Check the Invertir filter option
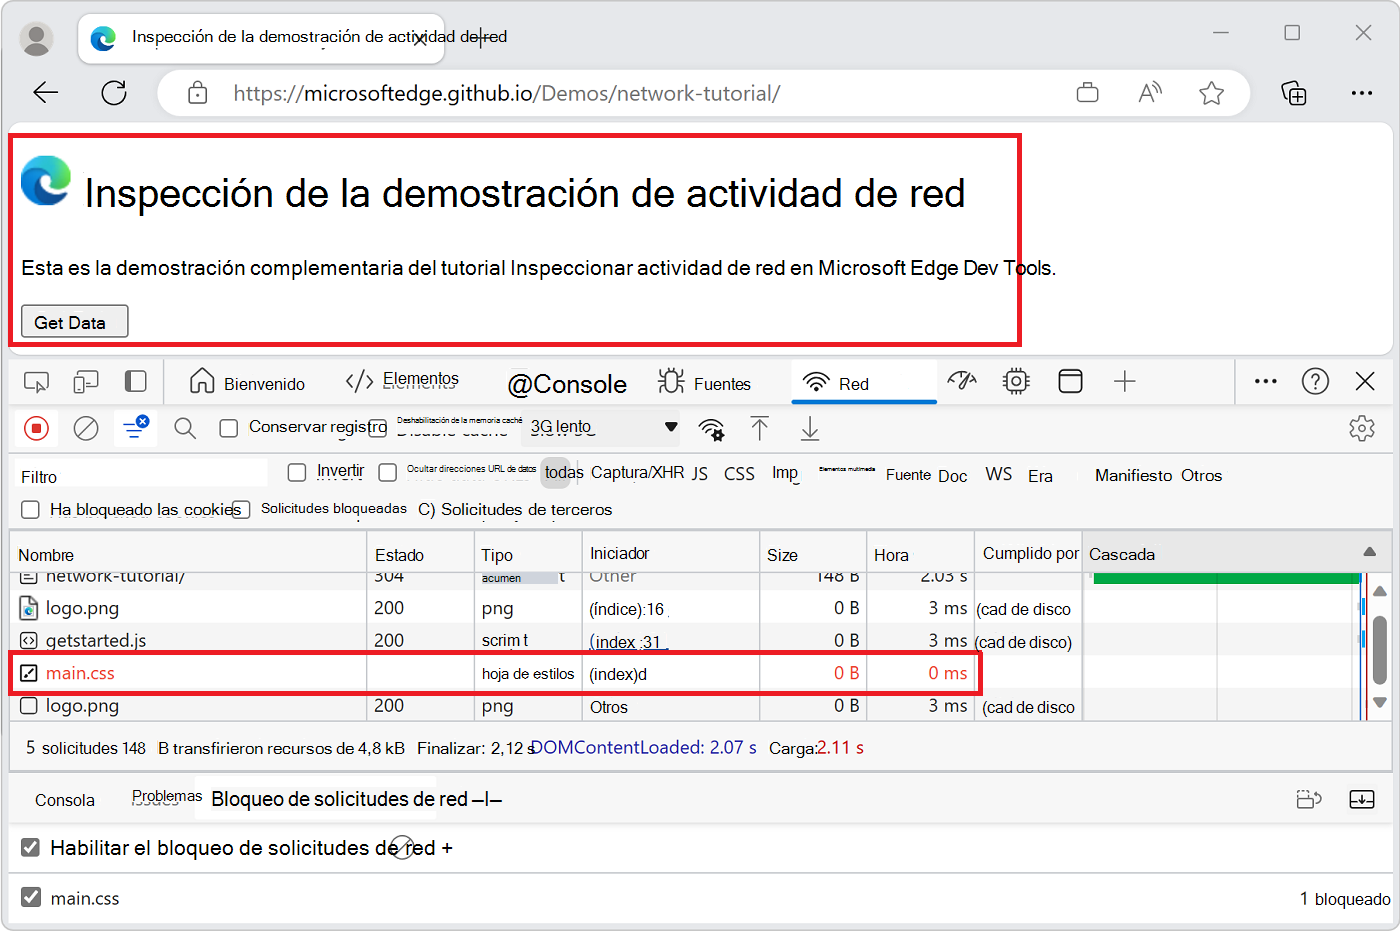The height and width of the screenshot is (931, 1400). pos(296,471)
